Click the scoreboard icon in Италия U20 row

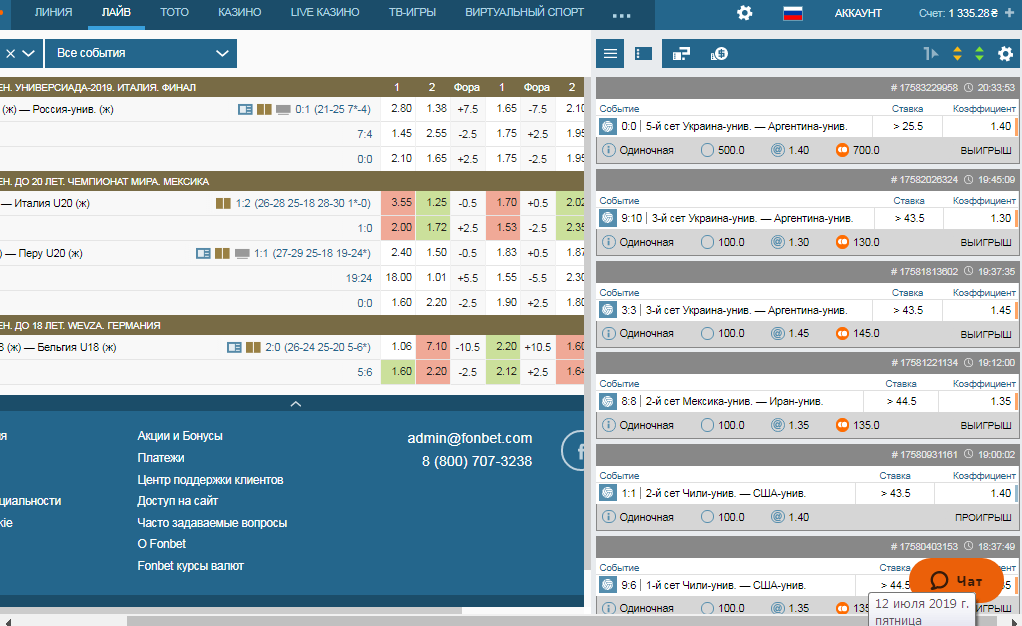click(223, 203)
